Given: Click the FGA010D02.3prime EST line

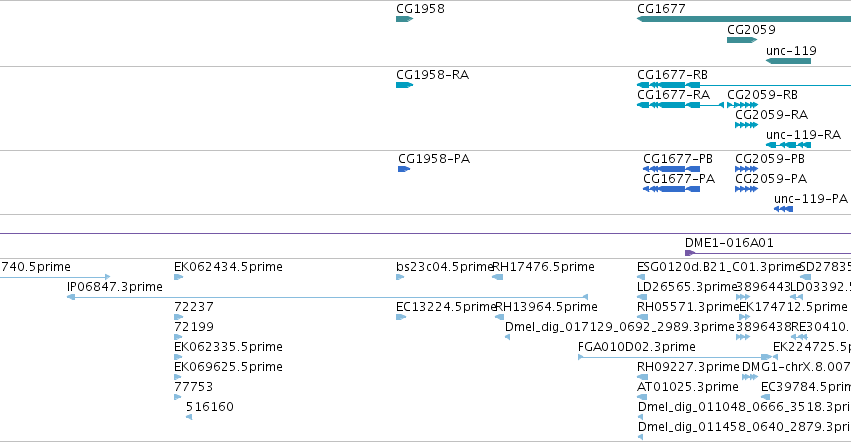Looking at the screenshot, I should 678,357.
